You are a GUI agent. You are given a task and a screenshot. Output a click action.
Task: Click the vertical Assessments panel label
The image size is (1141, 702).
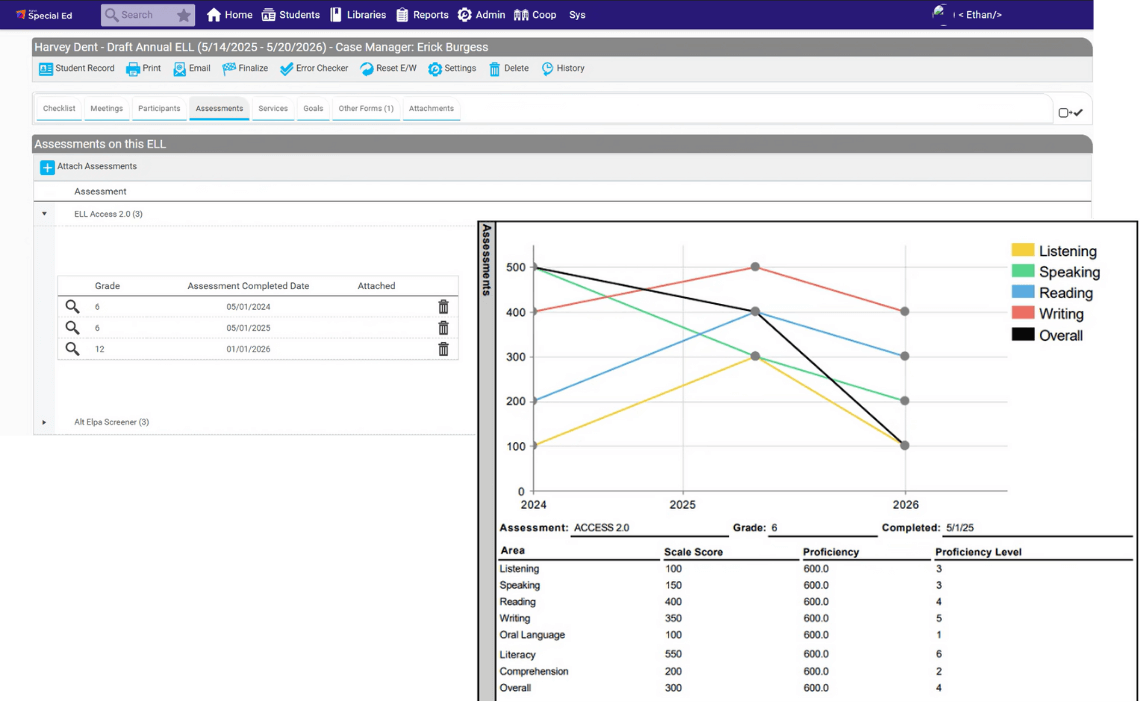(x=487, y=260)
